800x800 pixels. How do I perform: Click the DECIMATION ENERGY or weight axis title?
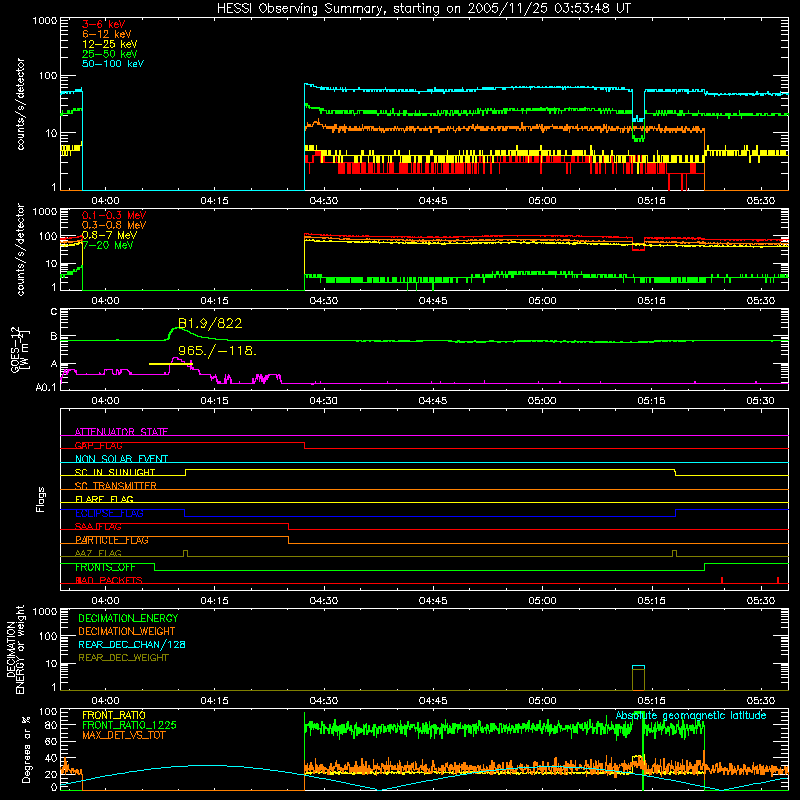coord(15,649)
